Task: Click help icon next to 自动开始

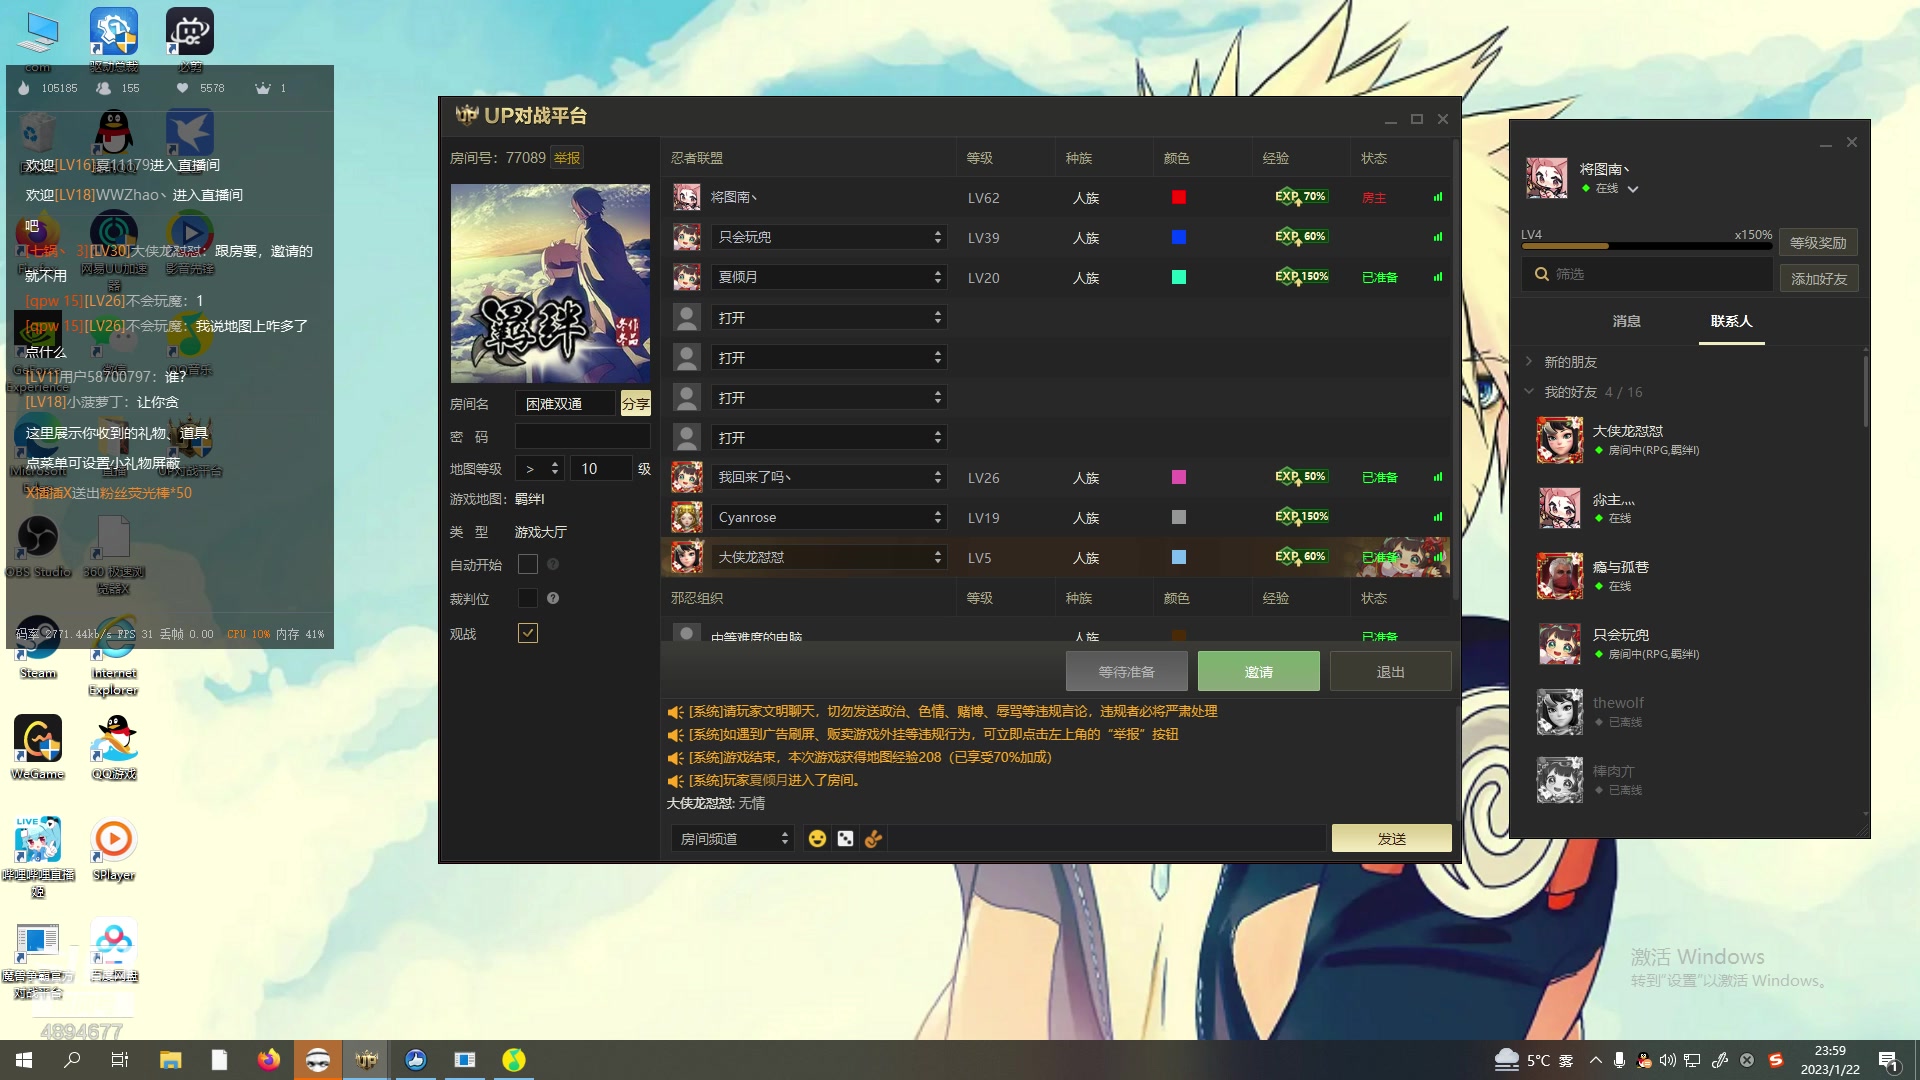Action: (x=553, y=564)
